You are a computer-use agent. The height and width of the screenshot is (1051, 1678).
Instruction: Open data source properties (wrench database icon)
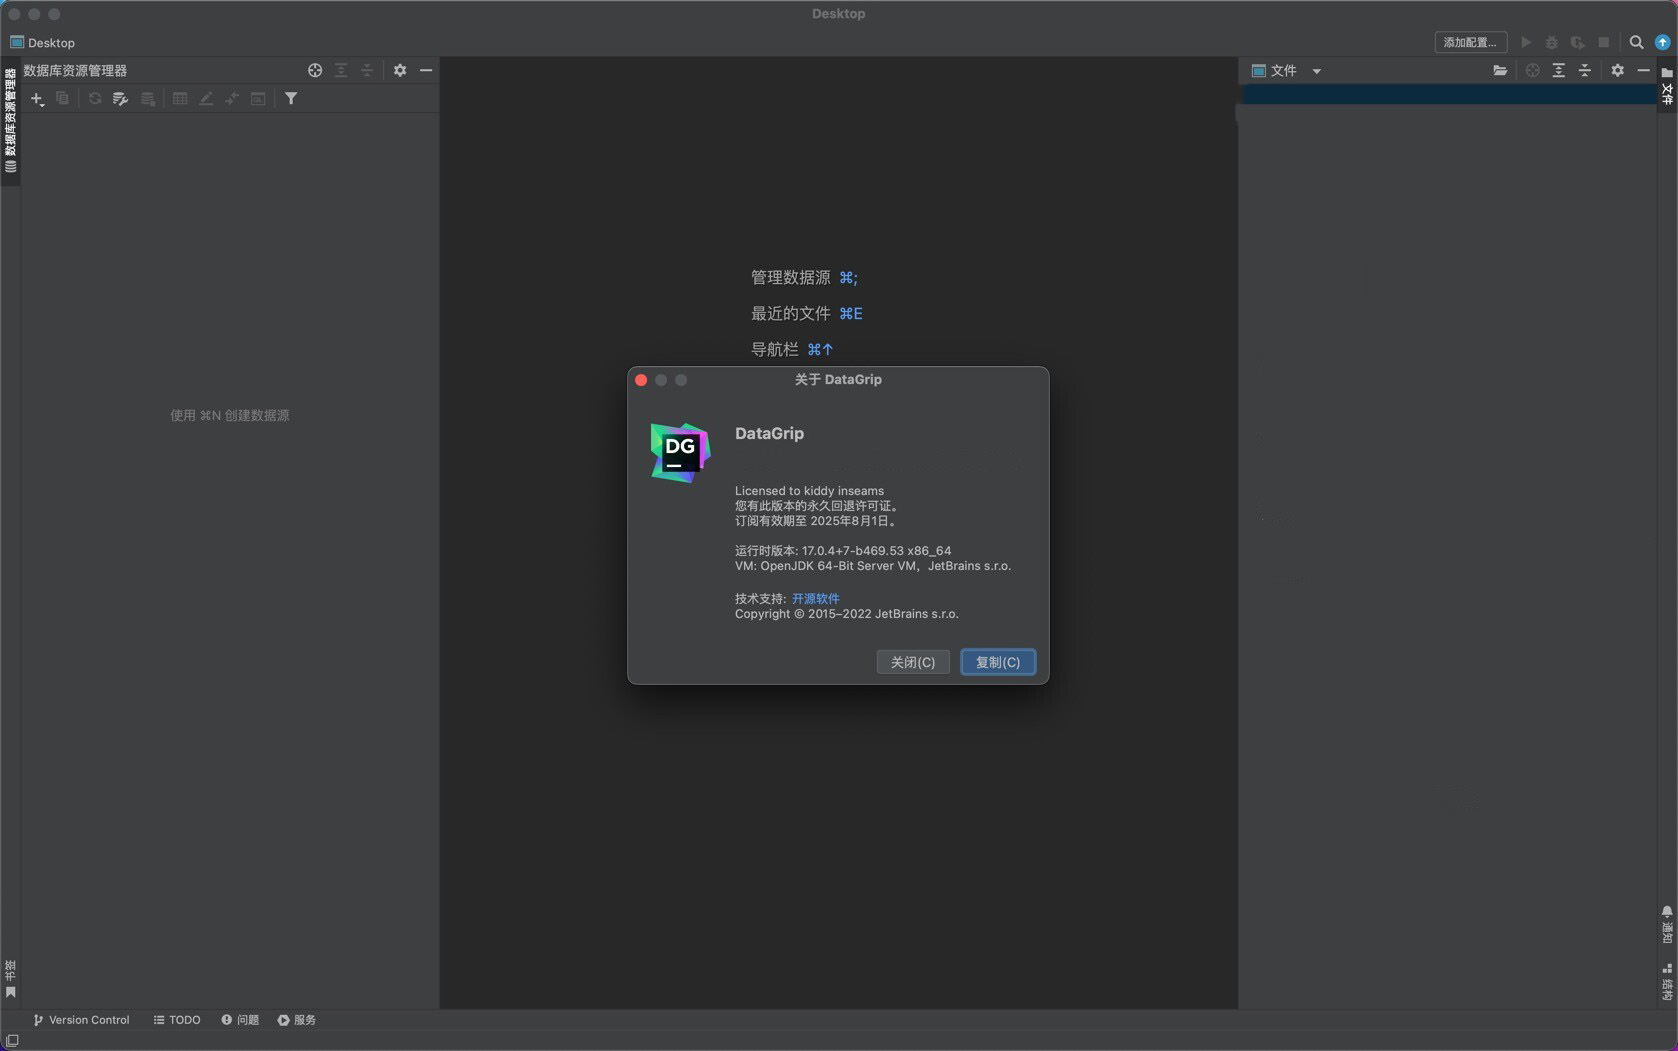[121, 98]
